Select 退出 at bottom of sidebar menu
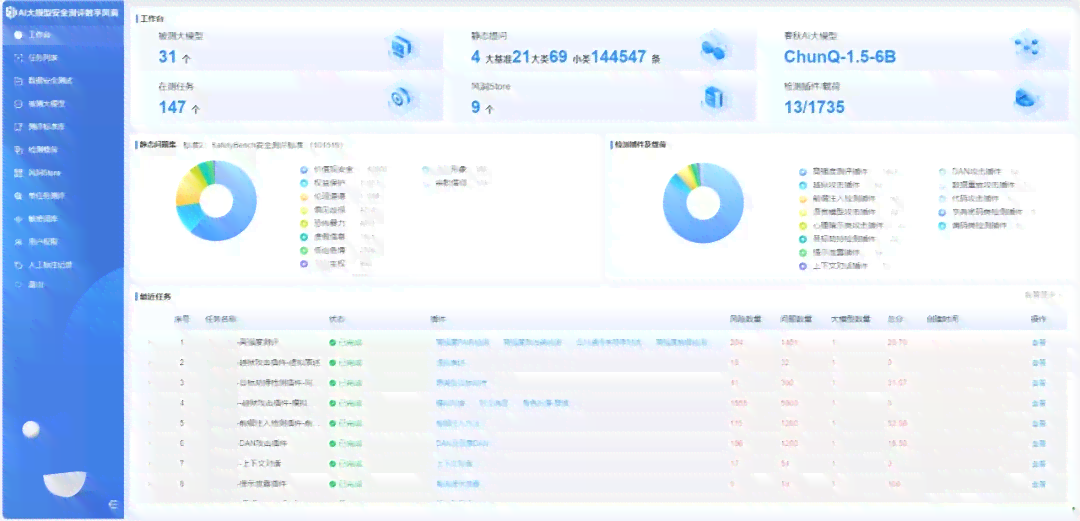The width and height of the screenshot is (1080, 521). [x=36, y=284]
